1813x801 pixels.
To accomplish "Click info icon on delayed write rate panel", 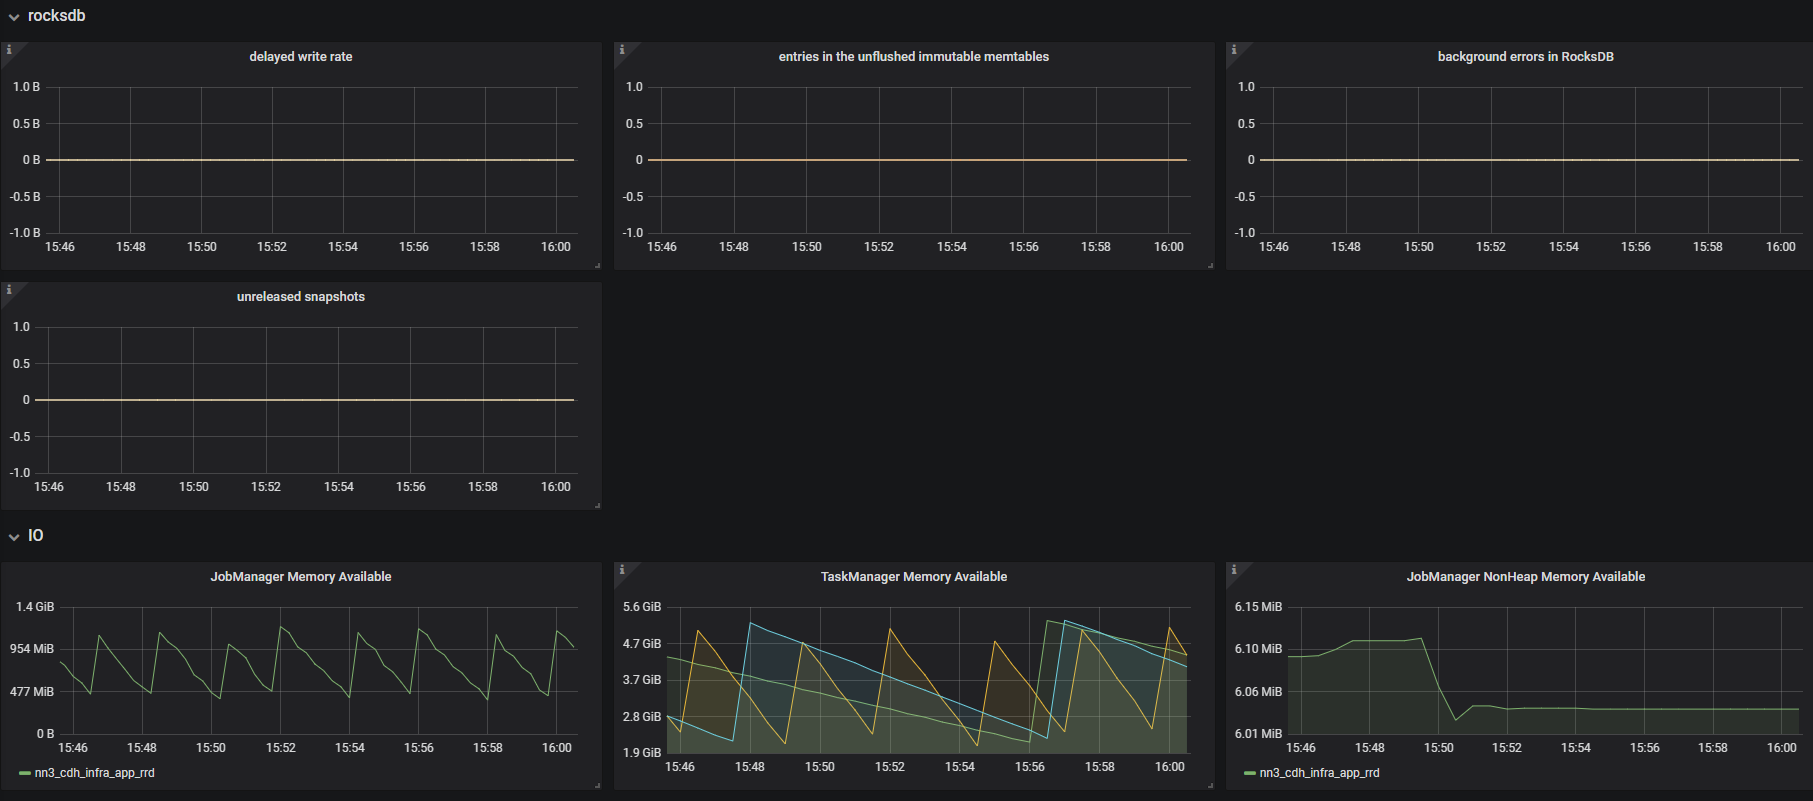I will 8,49.
